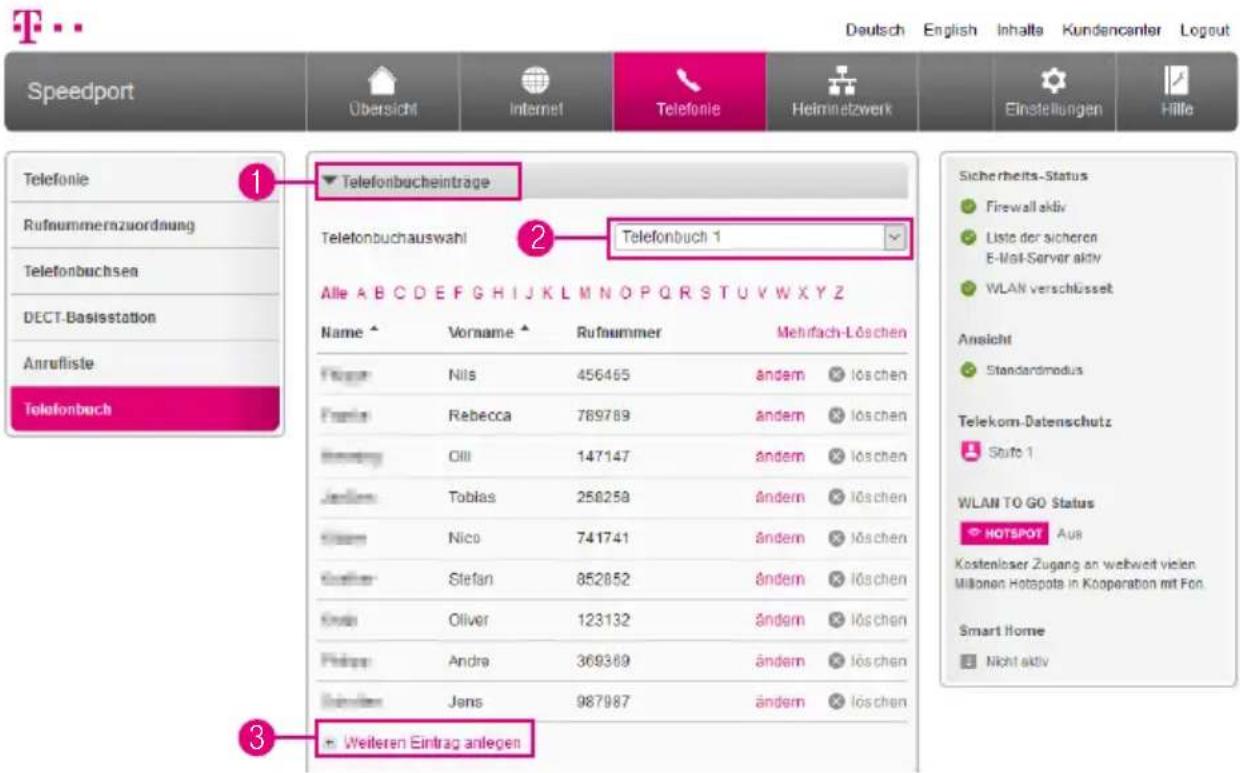Screen dimensions: 1240x773
Task: Select phone number 456465
Action: click(603, 375)
